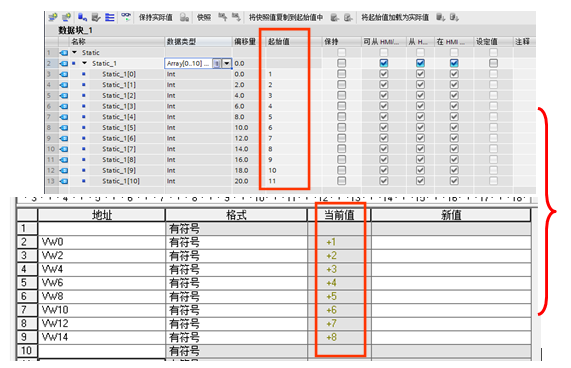Click the tag icon in Static row

64,53
